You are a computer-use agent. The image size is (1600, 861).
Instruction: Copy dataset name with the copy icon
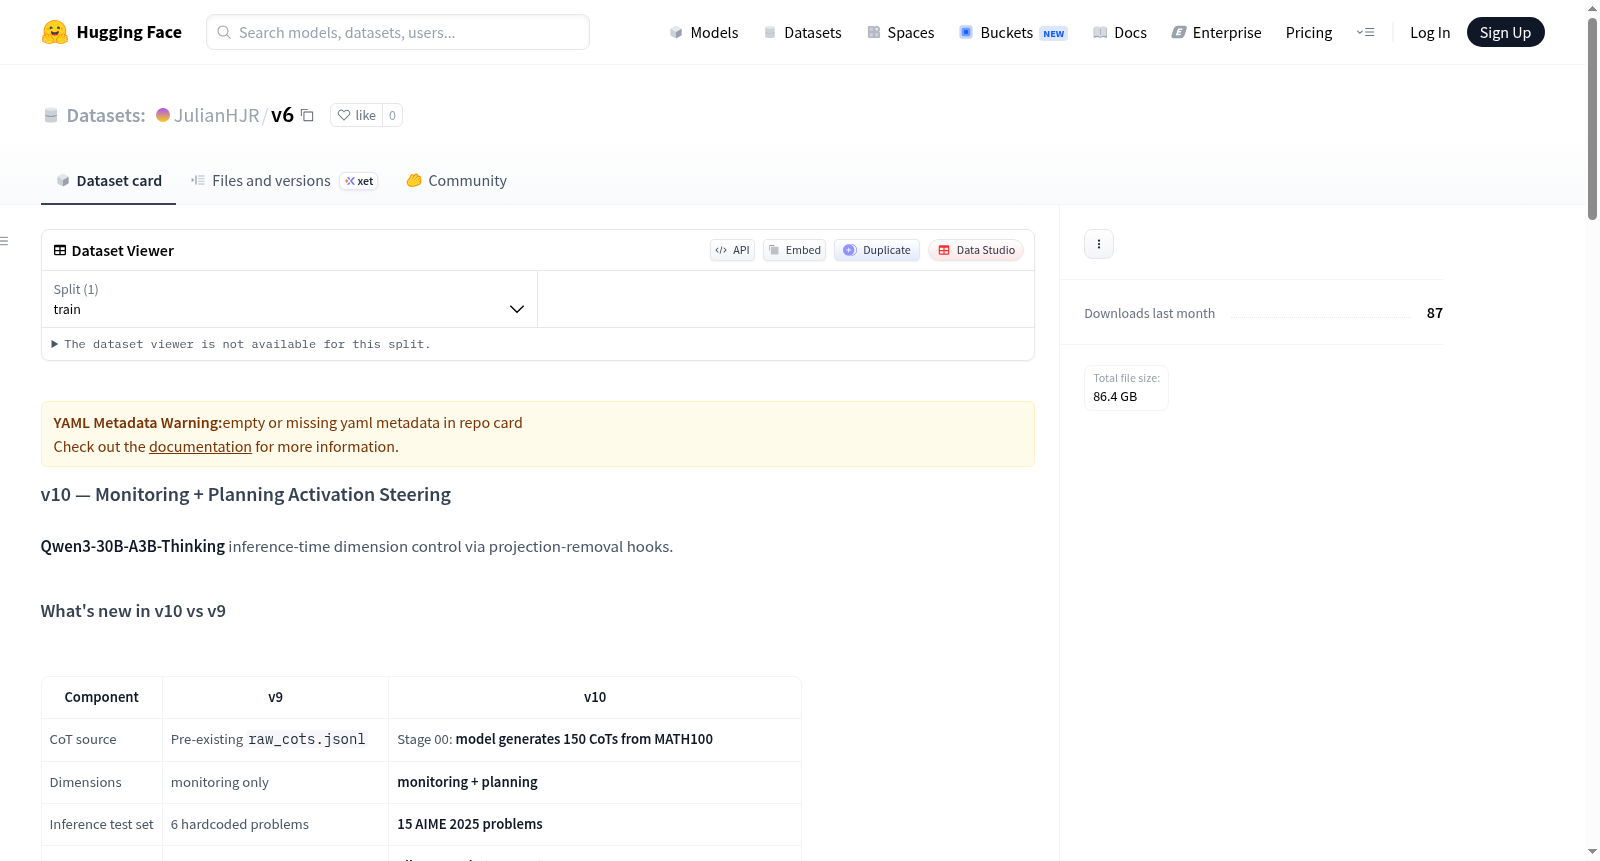[x=308, y=115]
